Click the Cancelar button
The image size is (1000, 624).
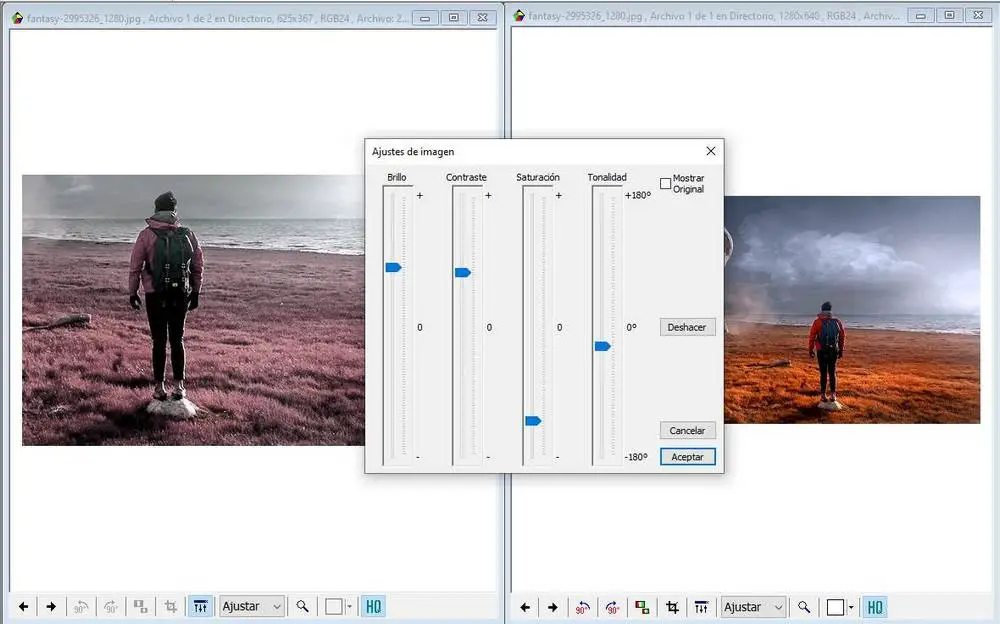(688, 431)
